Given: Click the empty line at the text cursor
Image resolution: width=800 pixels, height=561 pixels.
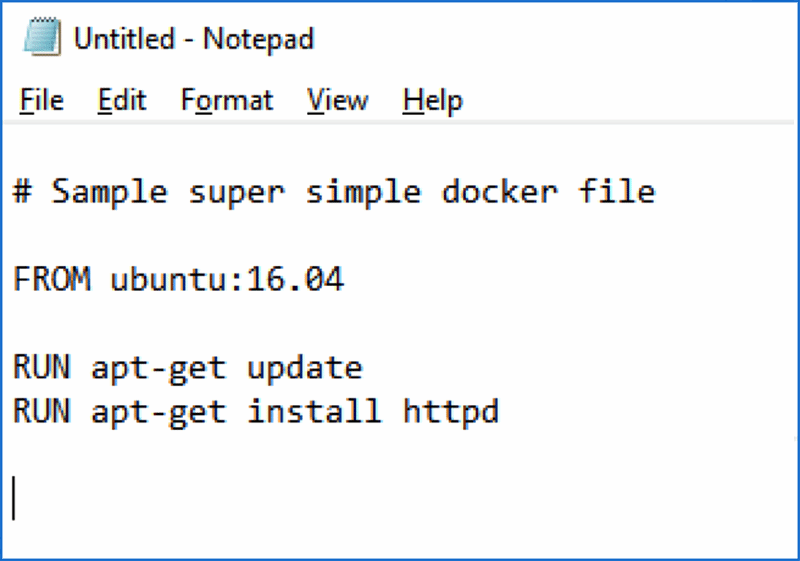Looking at the screenshot, I should [403, 499].
